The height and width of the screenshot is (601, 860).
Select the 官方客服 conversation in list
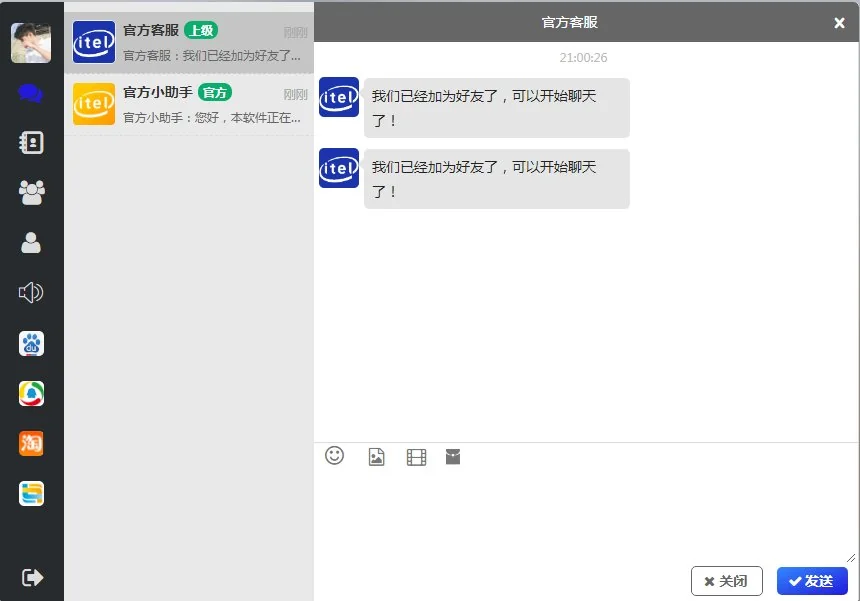(189, 43)
